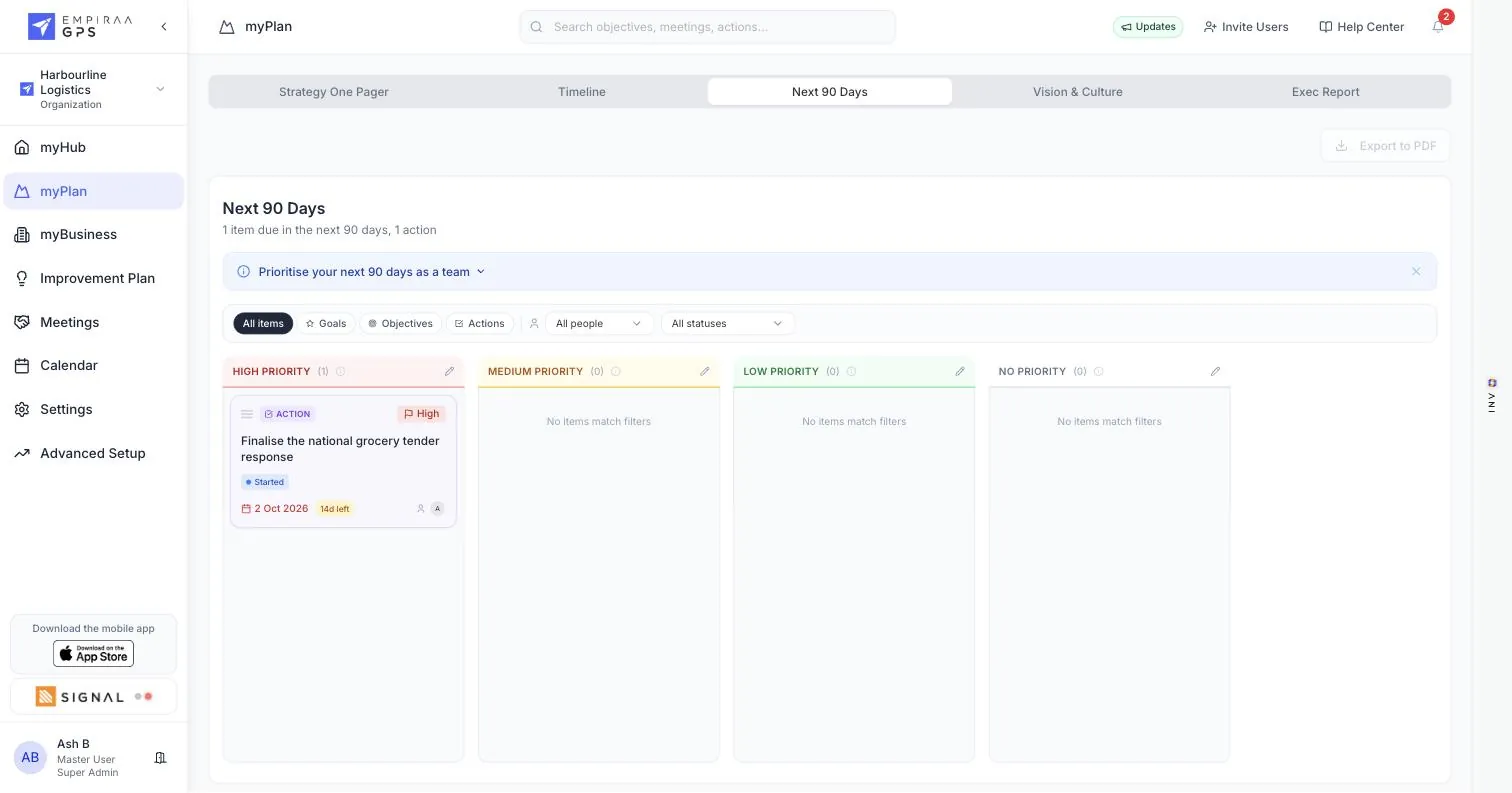This screenshot has height=793, width=1512.
Task: Click the 'Started' status badge on the card
Action: coord(265,482)
